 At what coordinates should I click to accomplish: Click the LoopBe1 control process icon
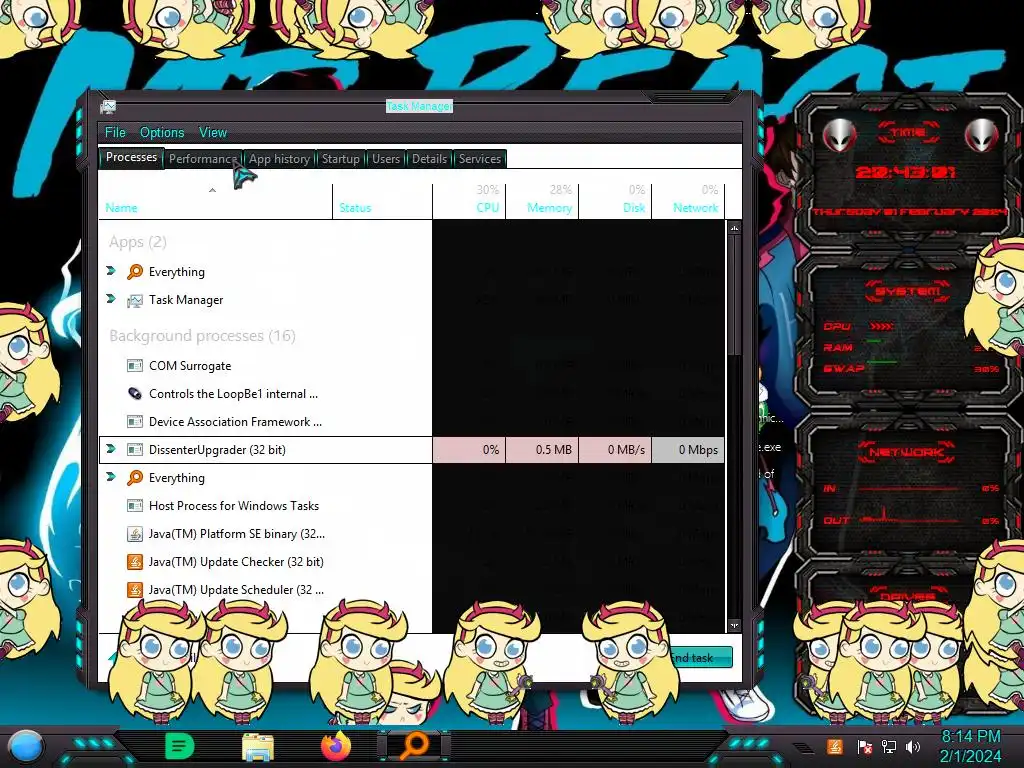pos(135,394)
